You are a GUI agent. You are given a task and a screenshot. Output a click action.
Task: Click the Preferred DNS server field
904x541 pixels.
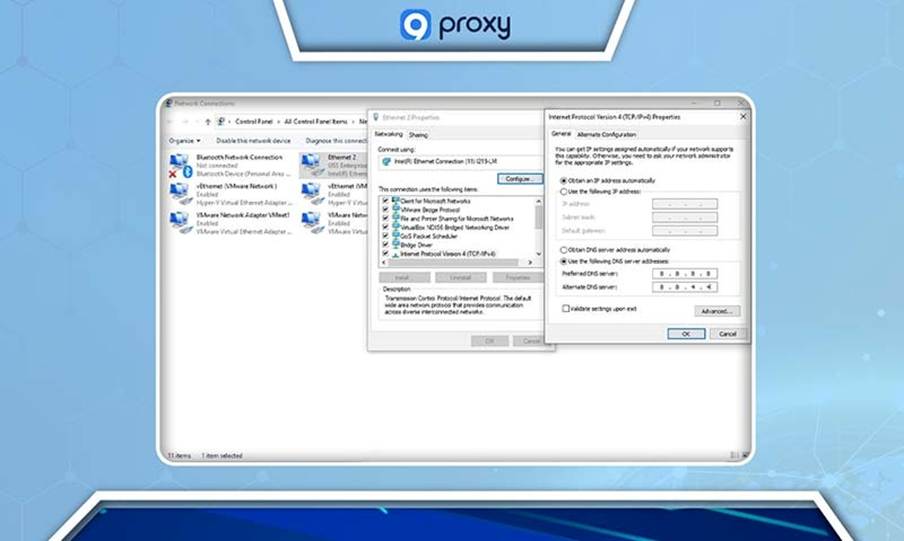coord(685,273)
